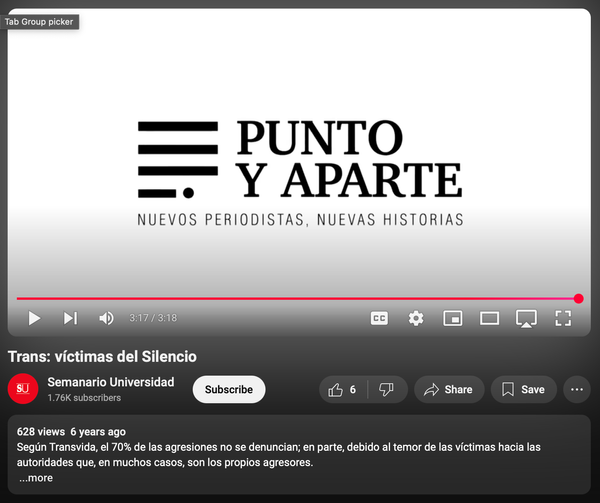Viewport: 600px width, 503px height.
Task: Open AirPlay casting options
Action: [526, 319]
